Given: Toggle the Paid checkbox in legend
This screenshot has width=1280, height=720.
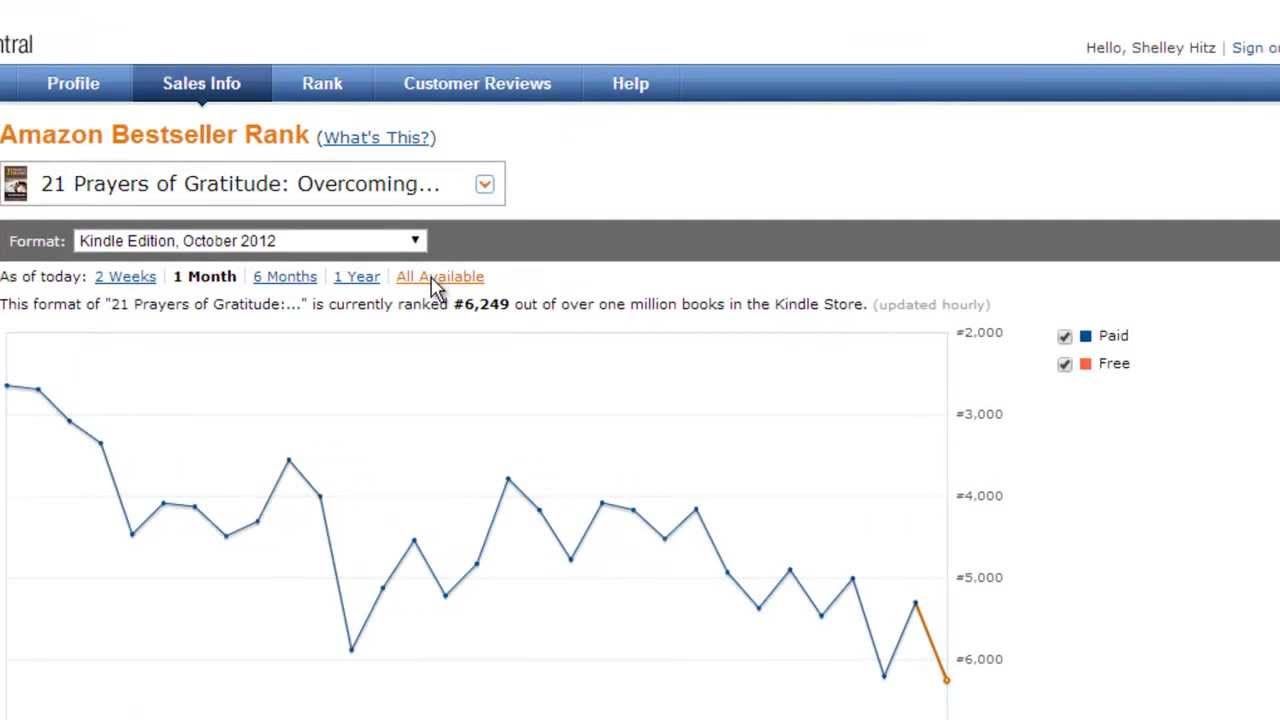Looking at the screenshot, I should click(1065, 337).
